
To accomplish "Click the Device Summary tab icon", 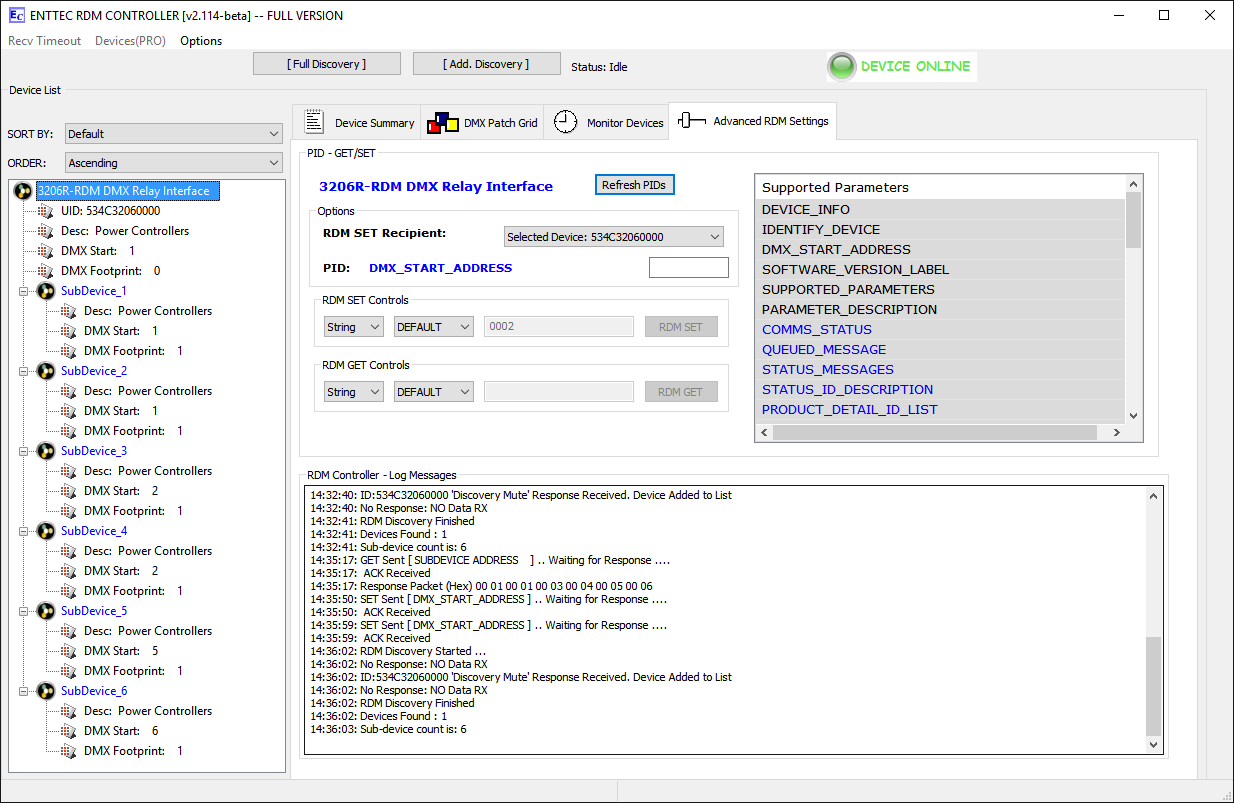I will click(314, 122).
